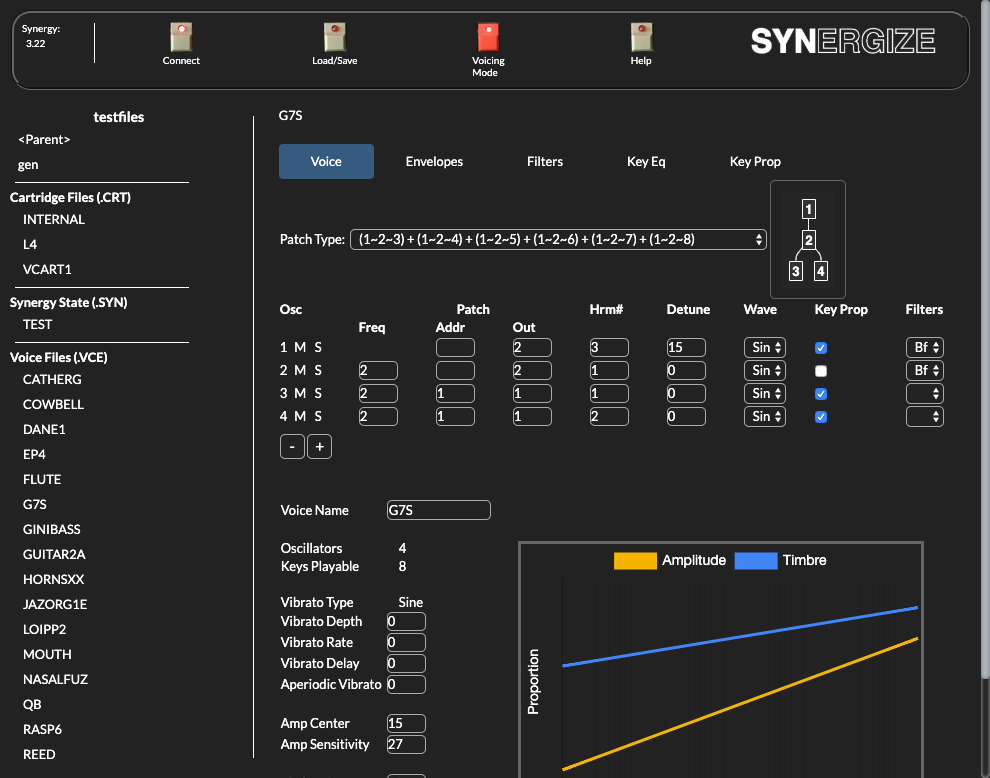
Task: Open Wave dropdown for oscillator 2
Action: click(x=765, y=370)
